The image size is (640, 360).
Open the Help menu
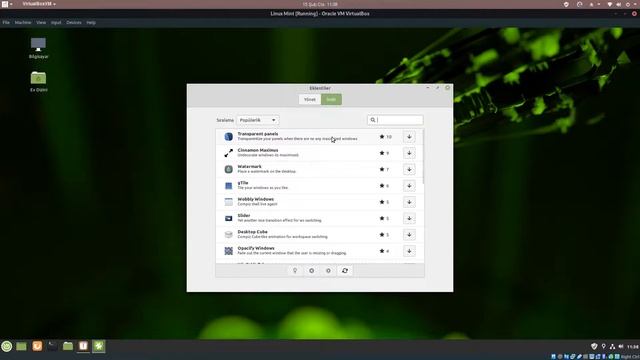[91, 22]
